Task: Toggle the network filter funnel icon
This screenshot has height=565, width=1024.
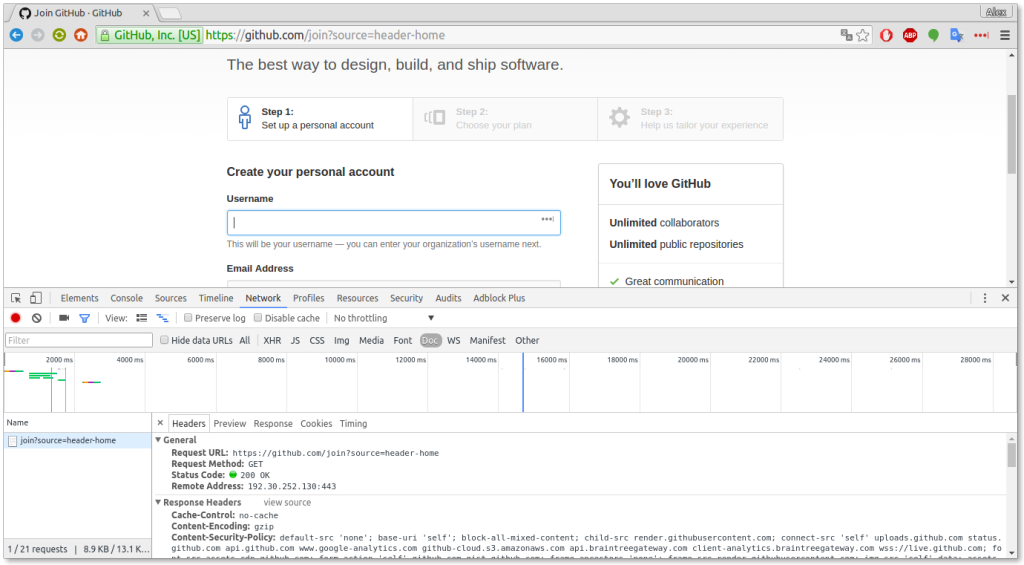Action: pyautogui.click(x=84, y=318)
